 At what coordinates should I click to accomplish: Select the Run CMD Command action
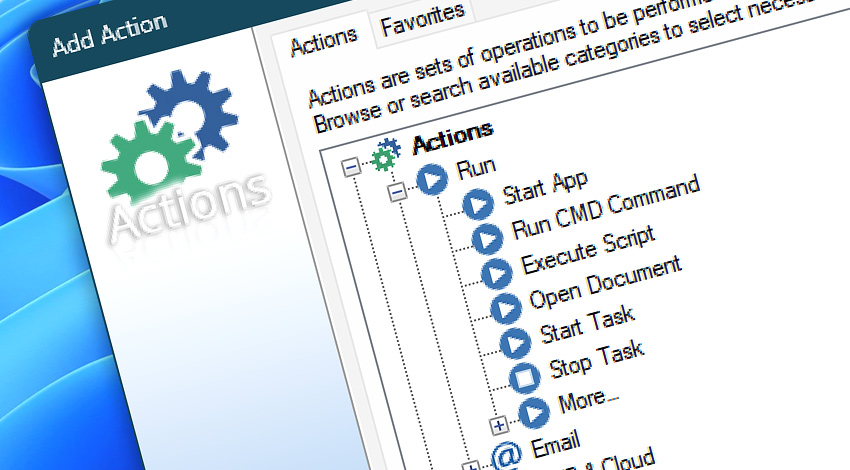[x=606, y=207]
